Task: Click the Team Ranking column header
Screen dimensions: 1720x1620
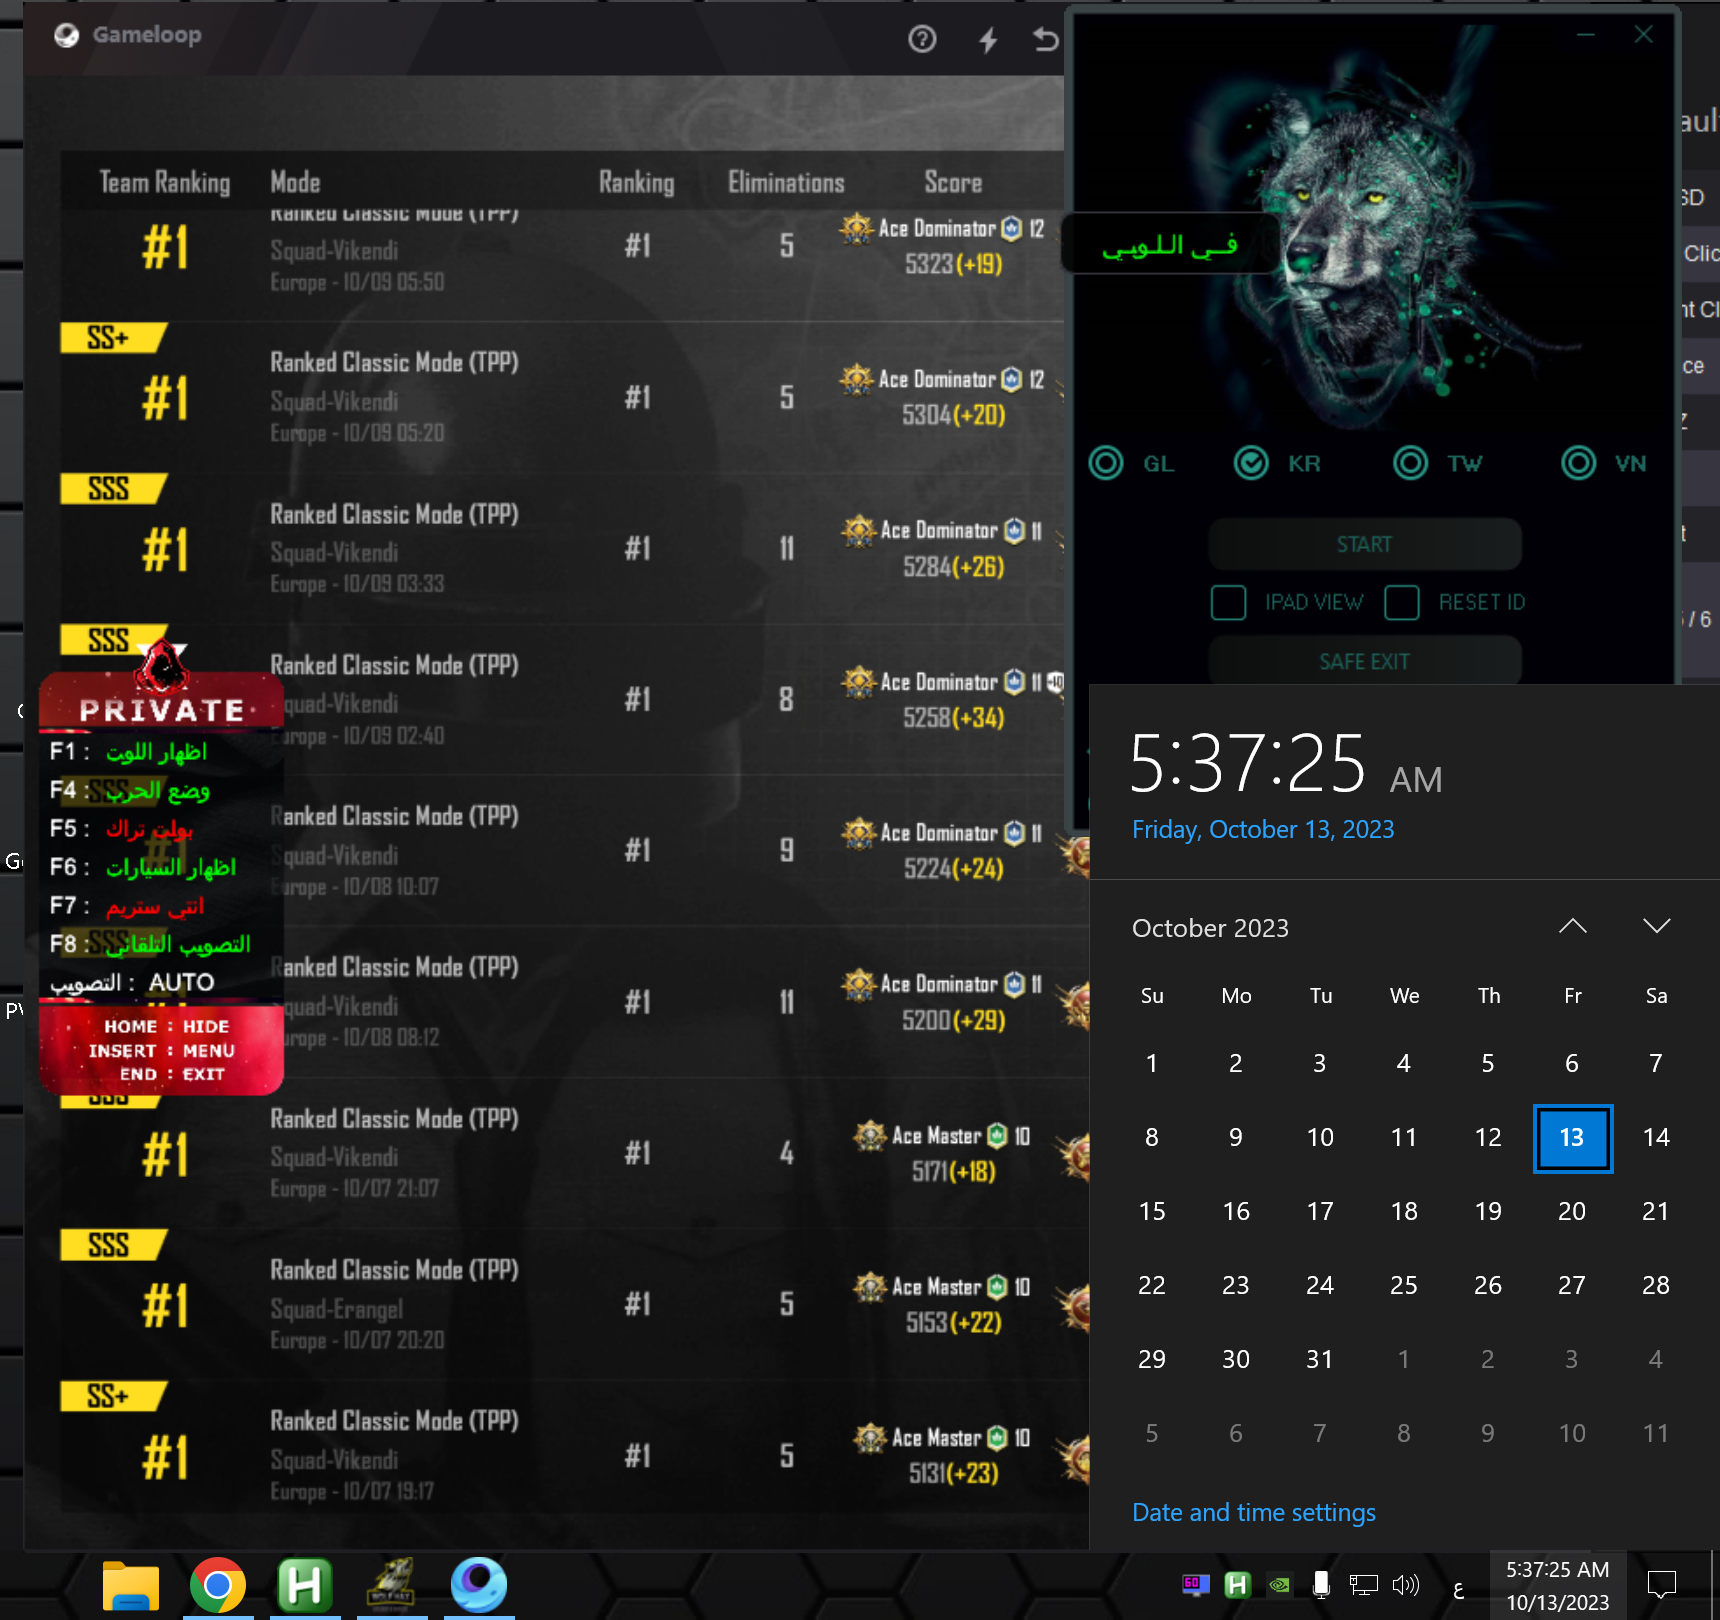Action: click(165, 182)
